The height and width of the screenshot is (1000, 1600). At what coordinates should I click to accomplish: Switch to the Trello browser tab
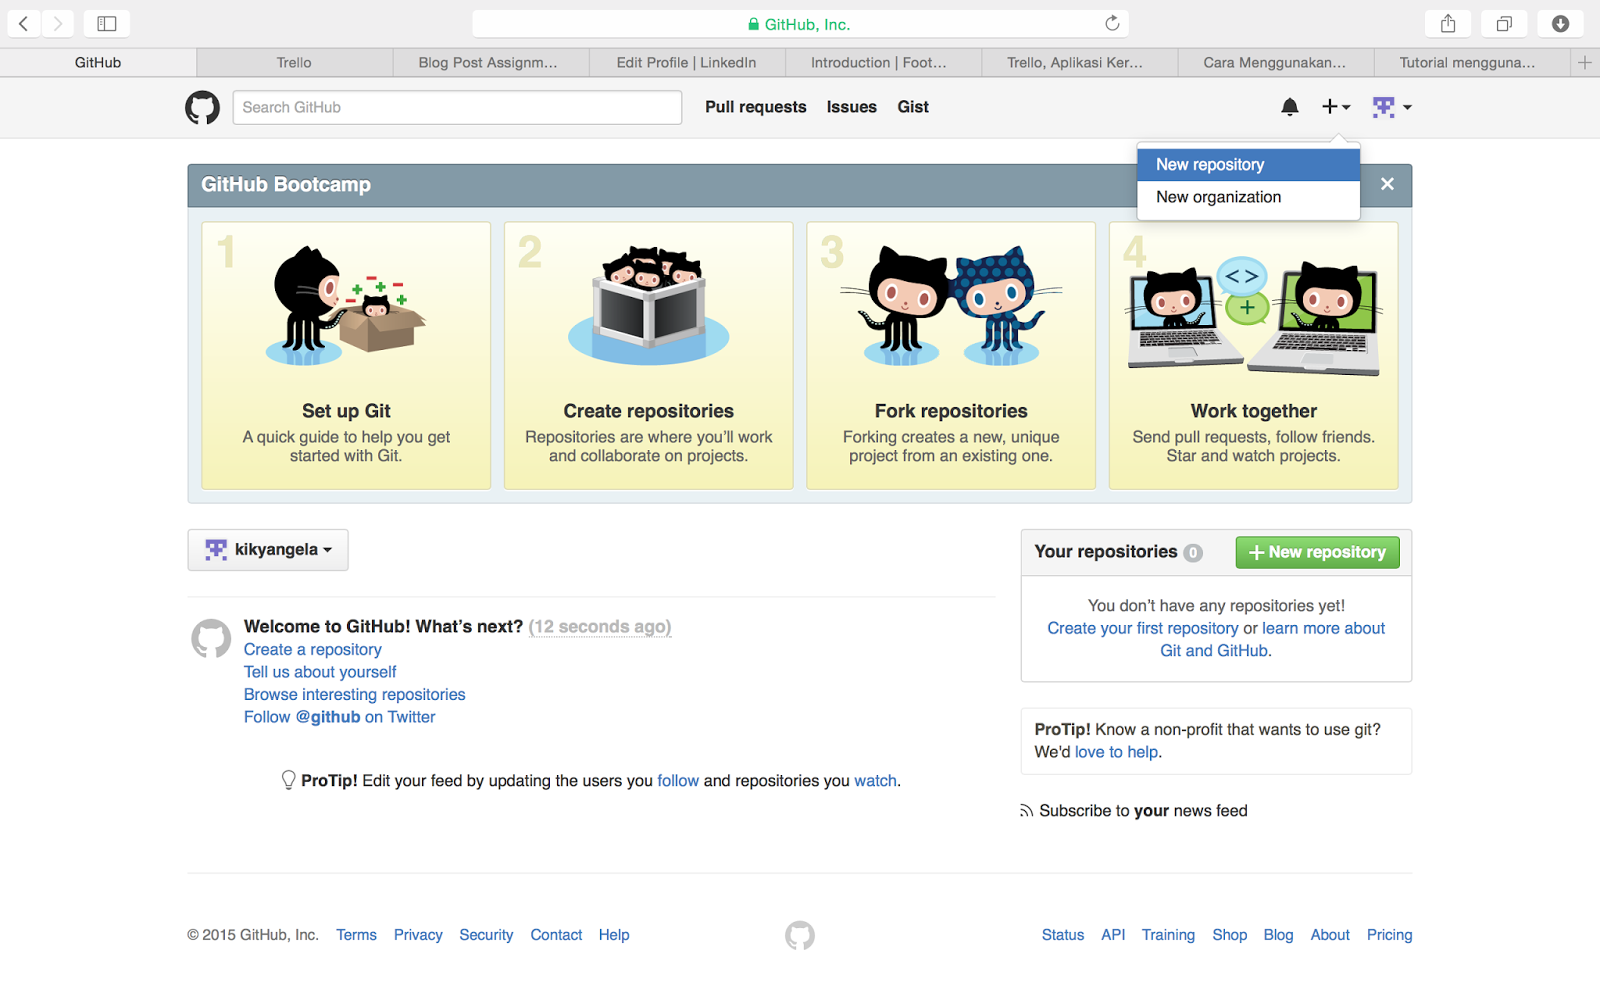click(293, 62)
